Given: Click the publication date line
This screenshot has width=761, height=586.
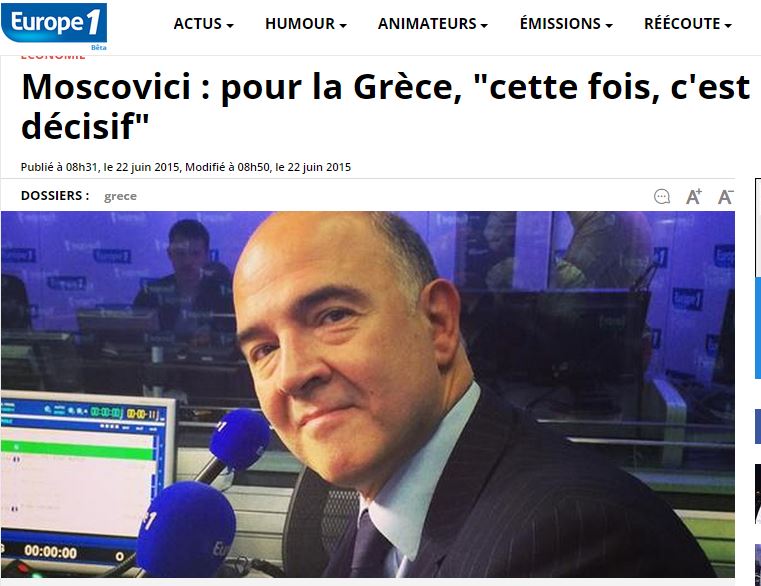Looking at the screenshot, I should pos(186,167).
